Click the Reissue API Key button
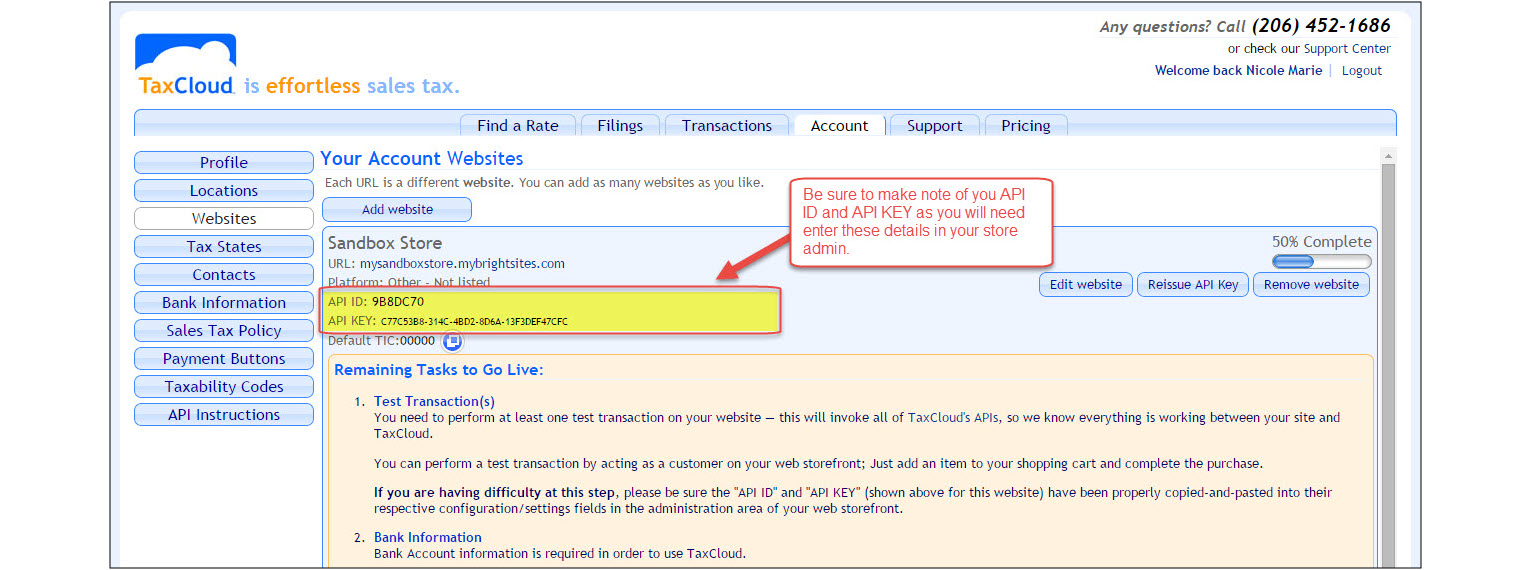The image size is (1540, 570). point(1193,285)
